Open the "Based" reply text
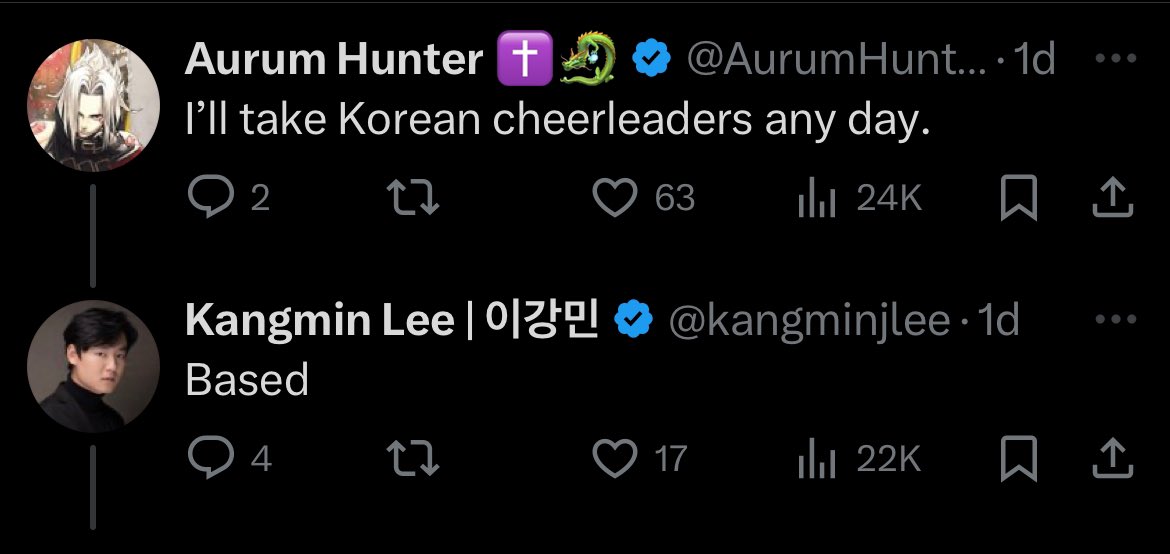The height and width of the screenshot is (554, 1170). (247, 380)
